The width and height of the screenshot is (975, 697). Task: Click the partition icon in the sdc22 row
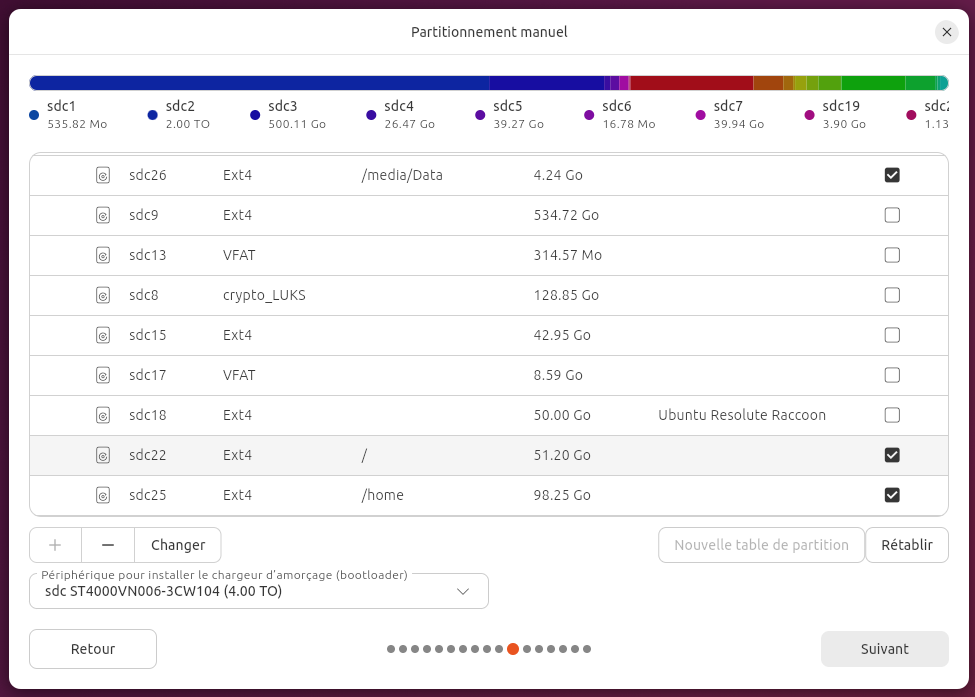point(103,455)
